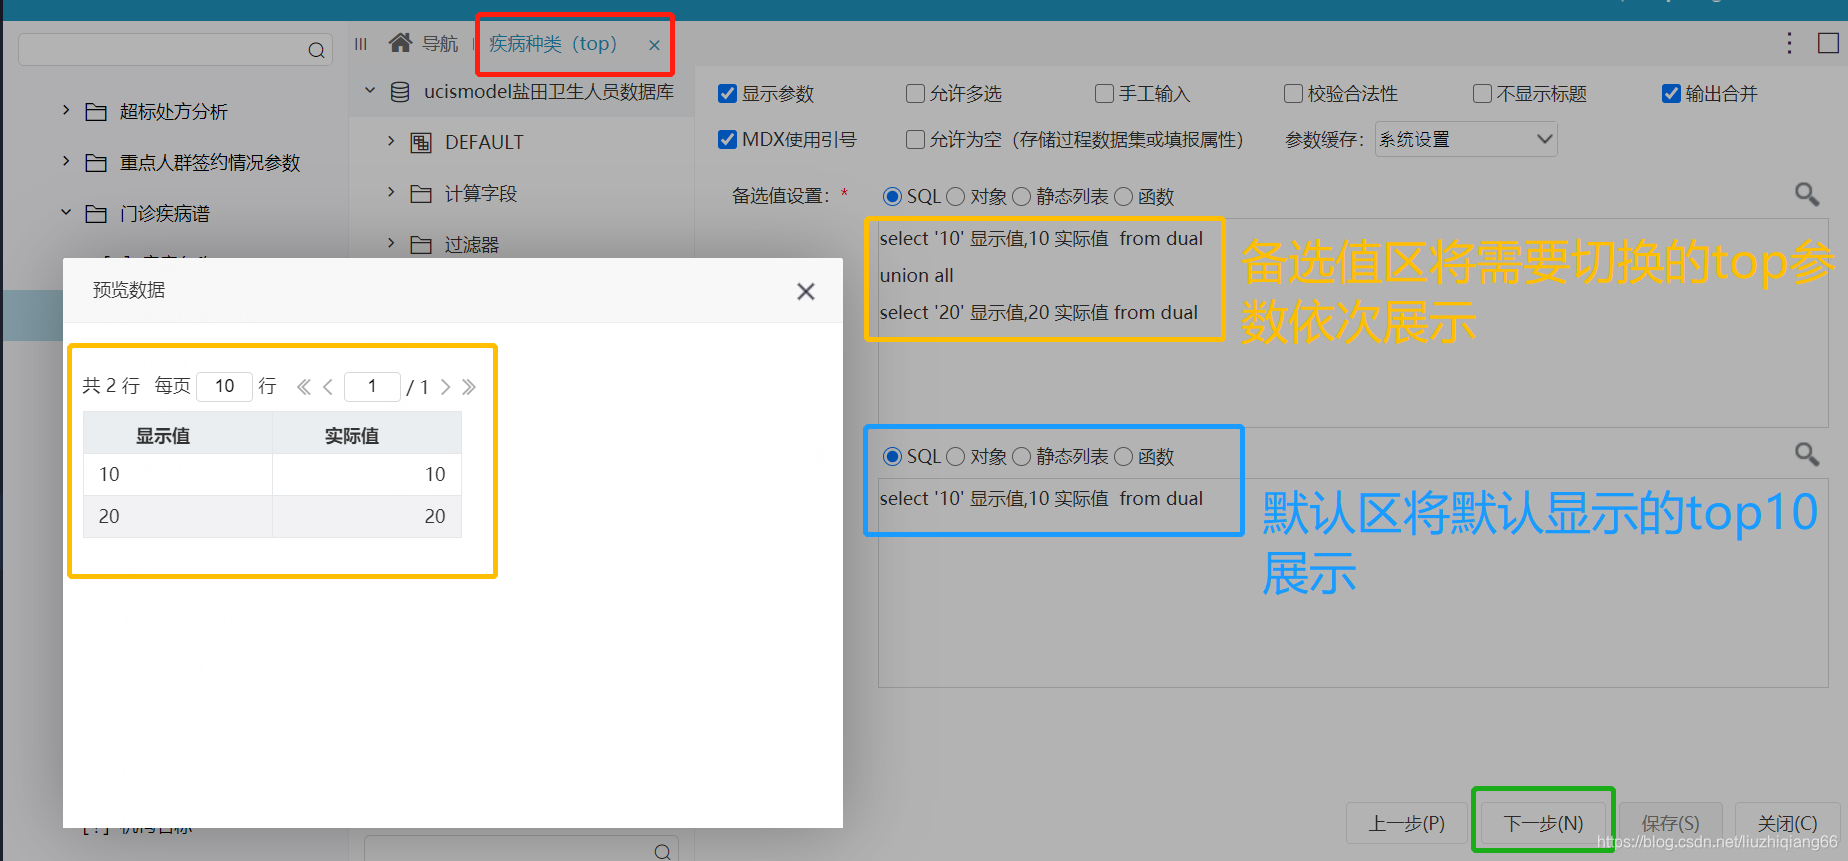Select 静态列表 radio in 备选值设置

pos(1021,196)
